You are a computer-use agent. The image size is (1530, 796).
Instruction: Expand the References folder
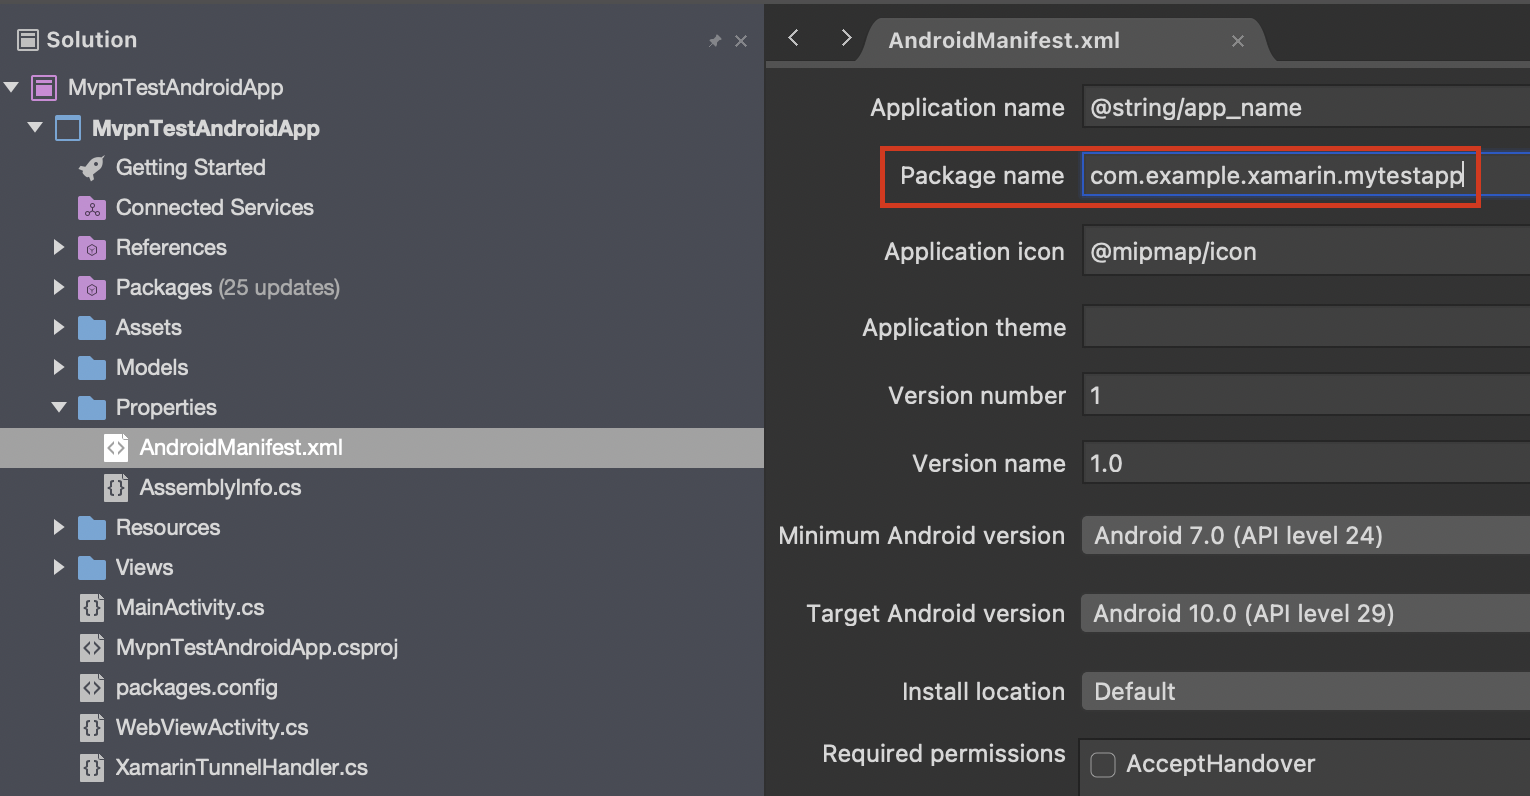[59, 248]
